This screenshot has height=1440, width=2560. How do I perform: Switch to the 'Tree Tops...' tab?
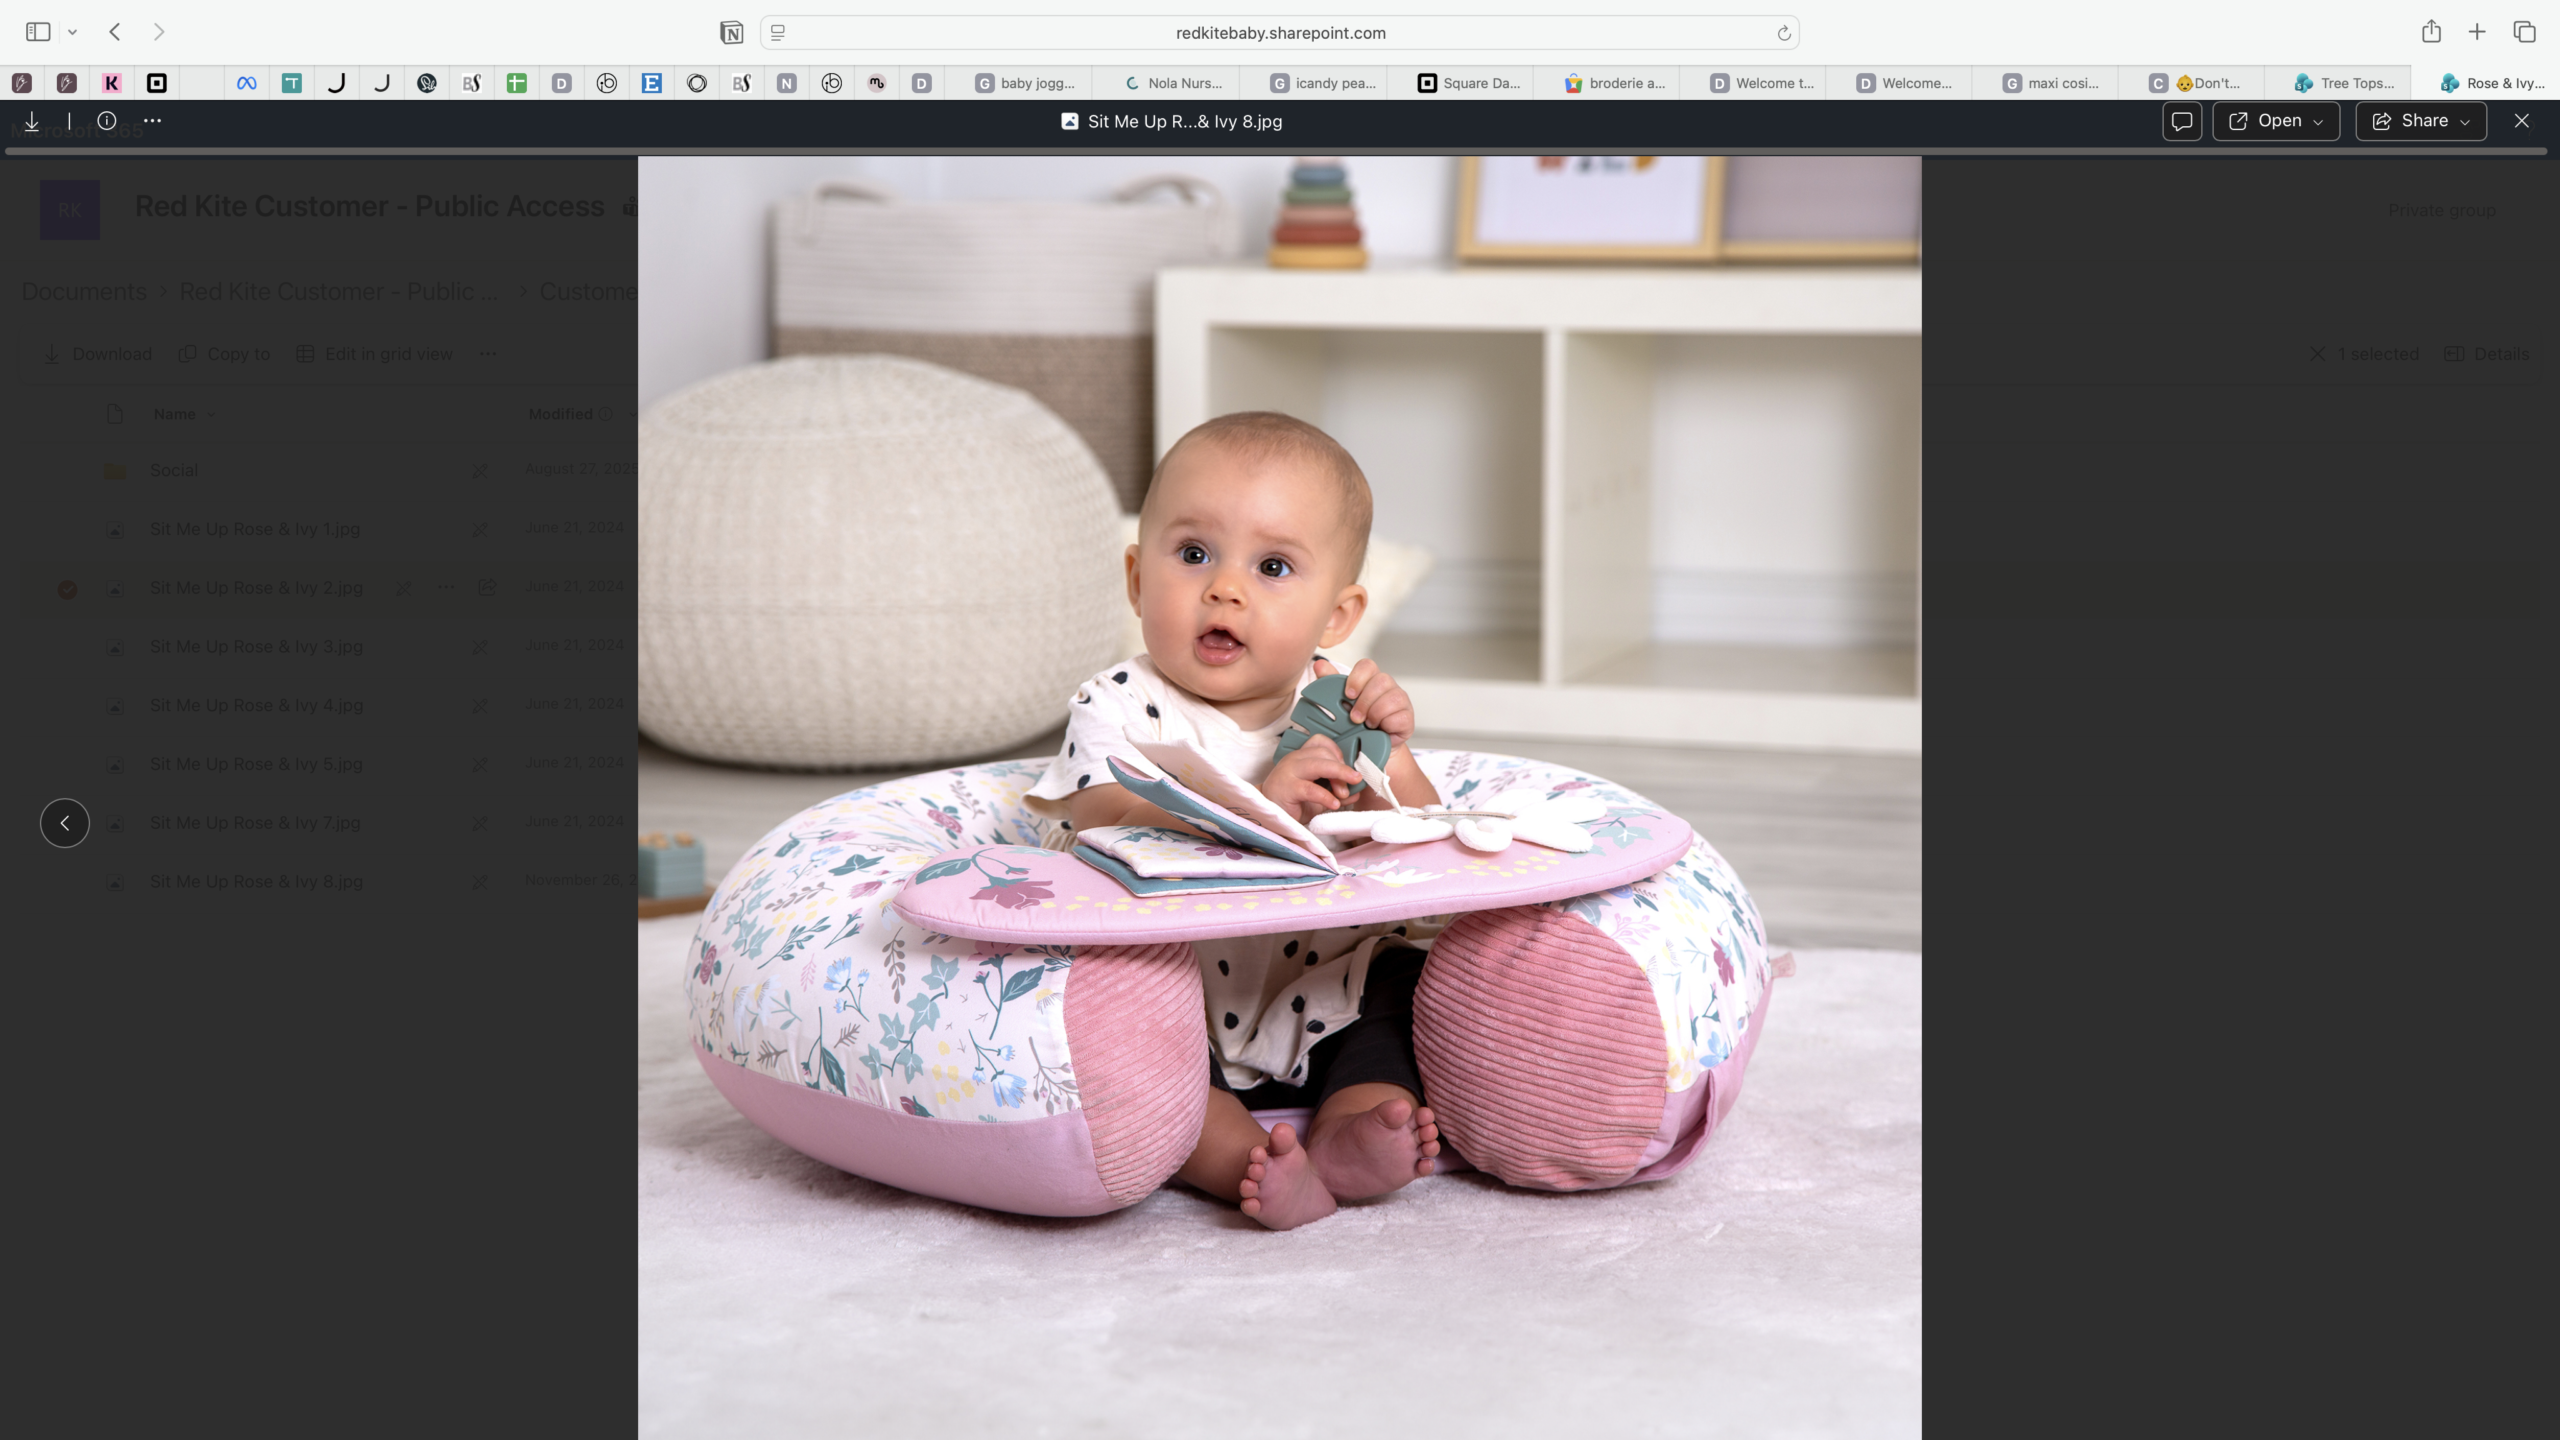2338,83
